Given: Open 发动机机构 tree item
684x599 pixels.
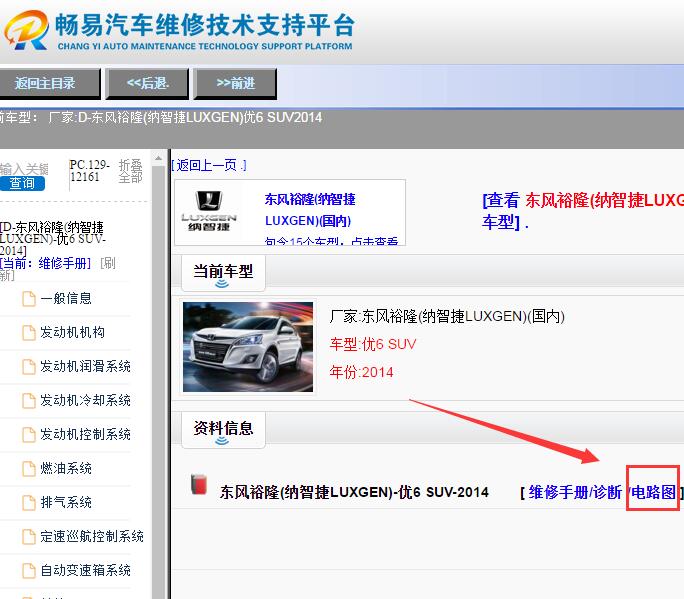Looking at the screenshot, I should click(72, 332).
